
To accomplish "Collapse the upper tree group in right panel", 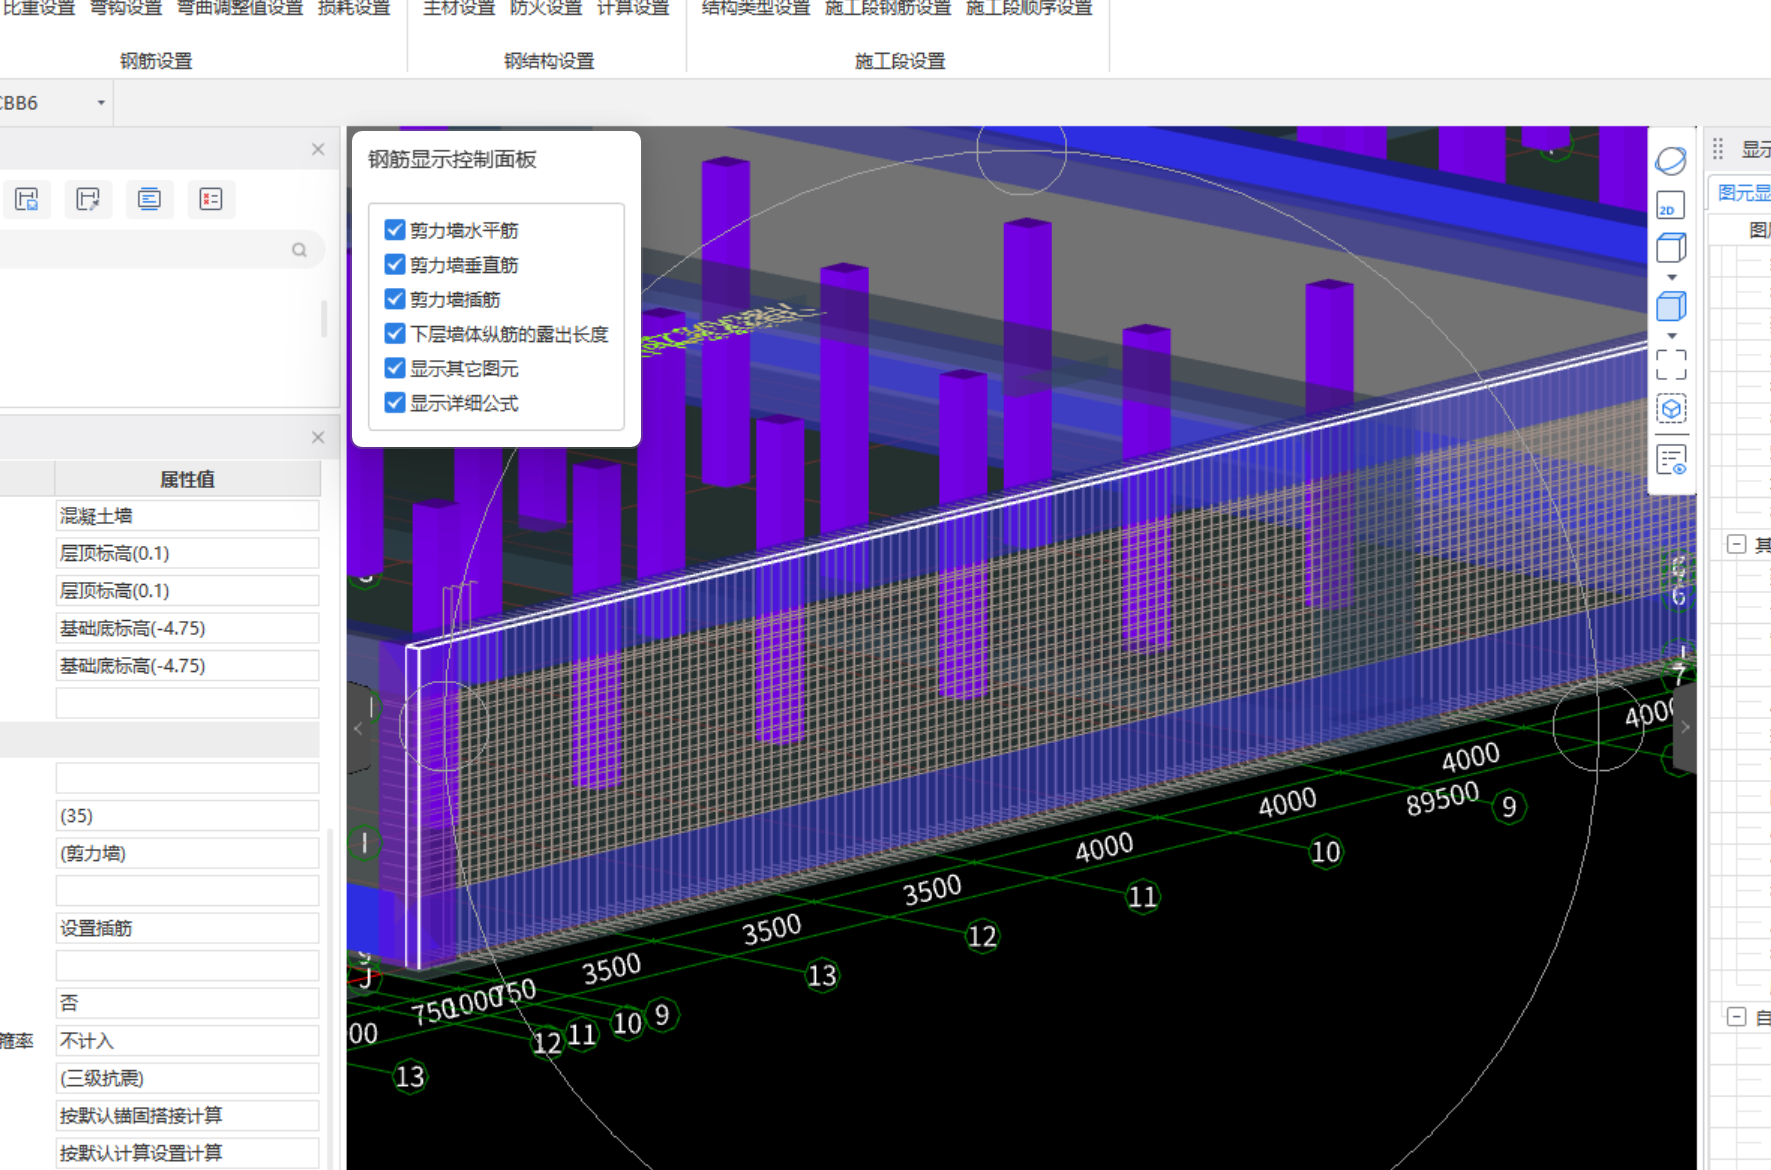I will [1737, 544].
